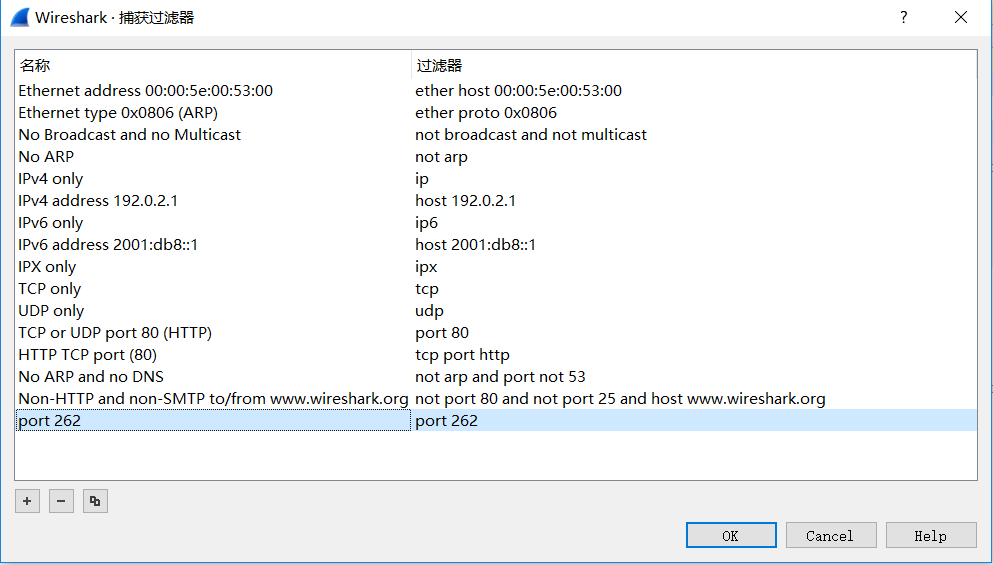Click the minus icon to remove the filter
The height and width of the screenshot is (565, 993).
point(61,501)
